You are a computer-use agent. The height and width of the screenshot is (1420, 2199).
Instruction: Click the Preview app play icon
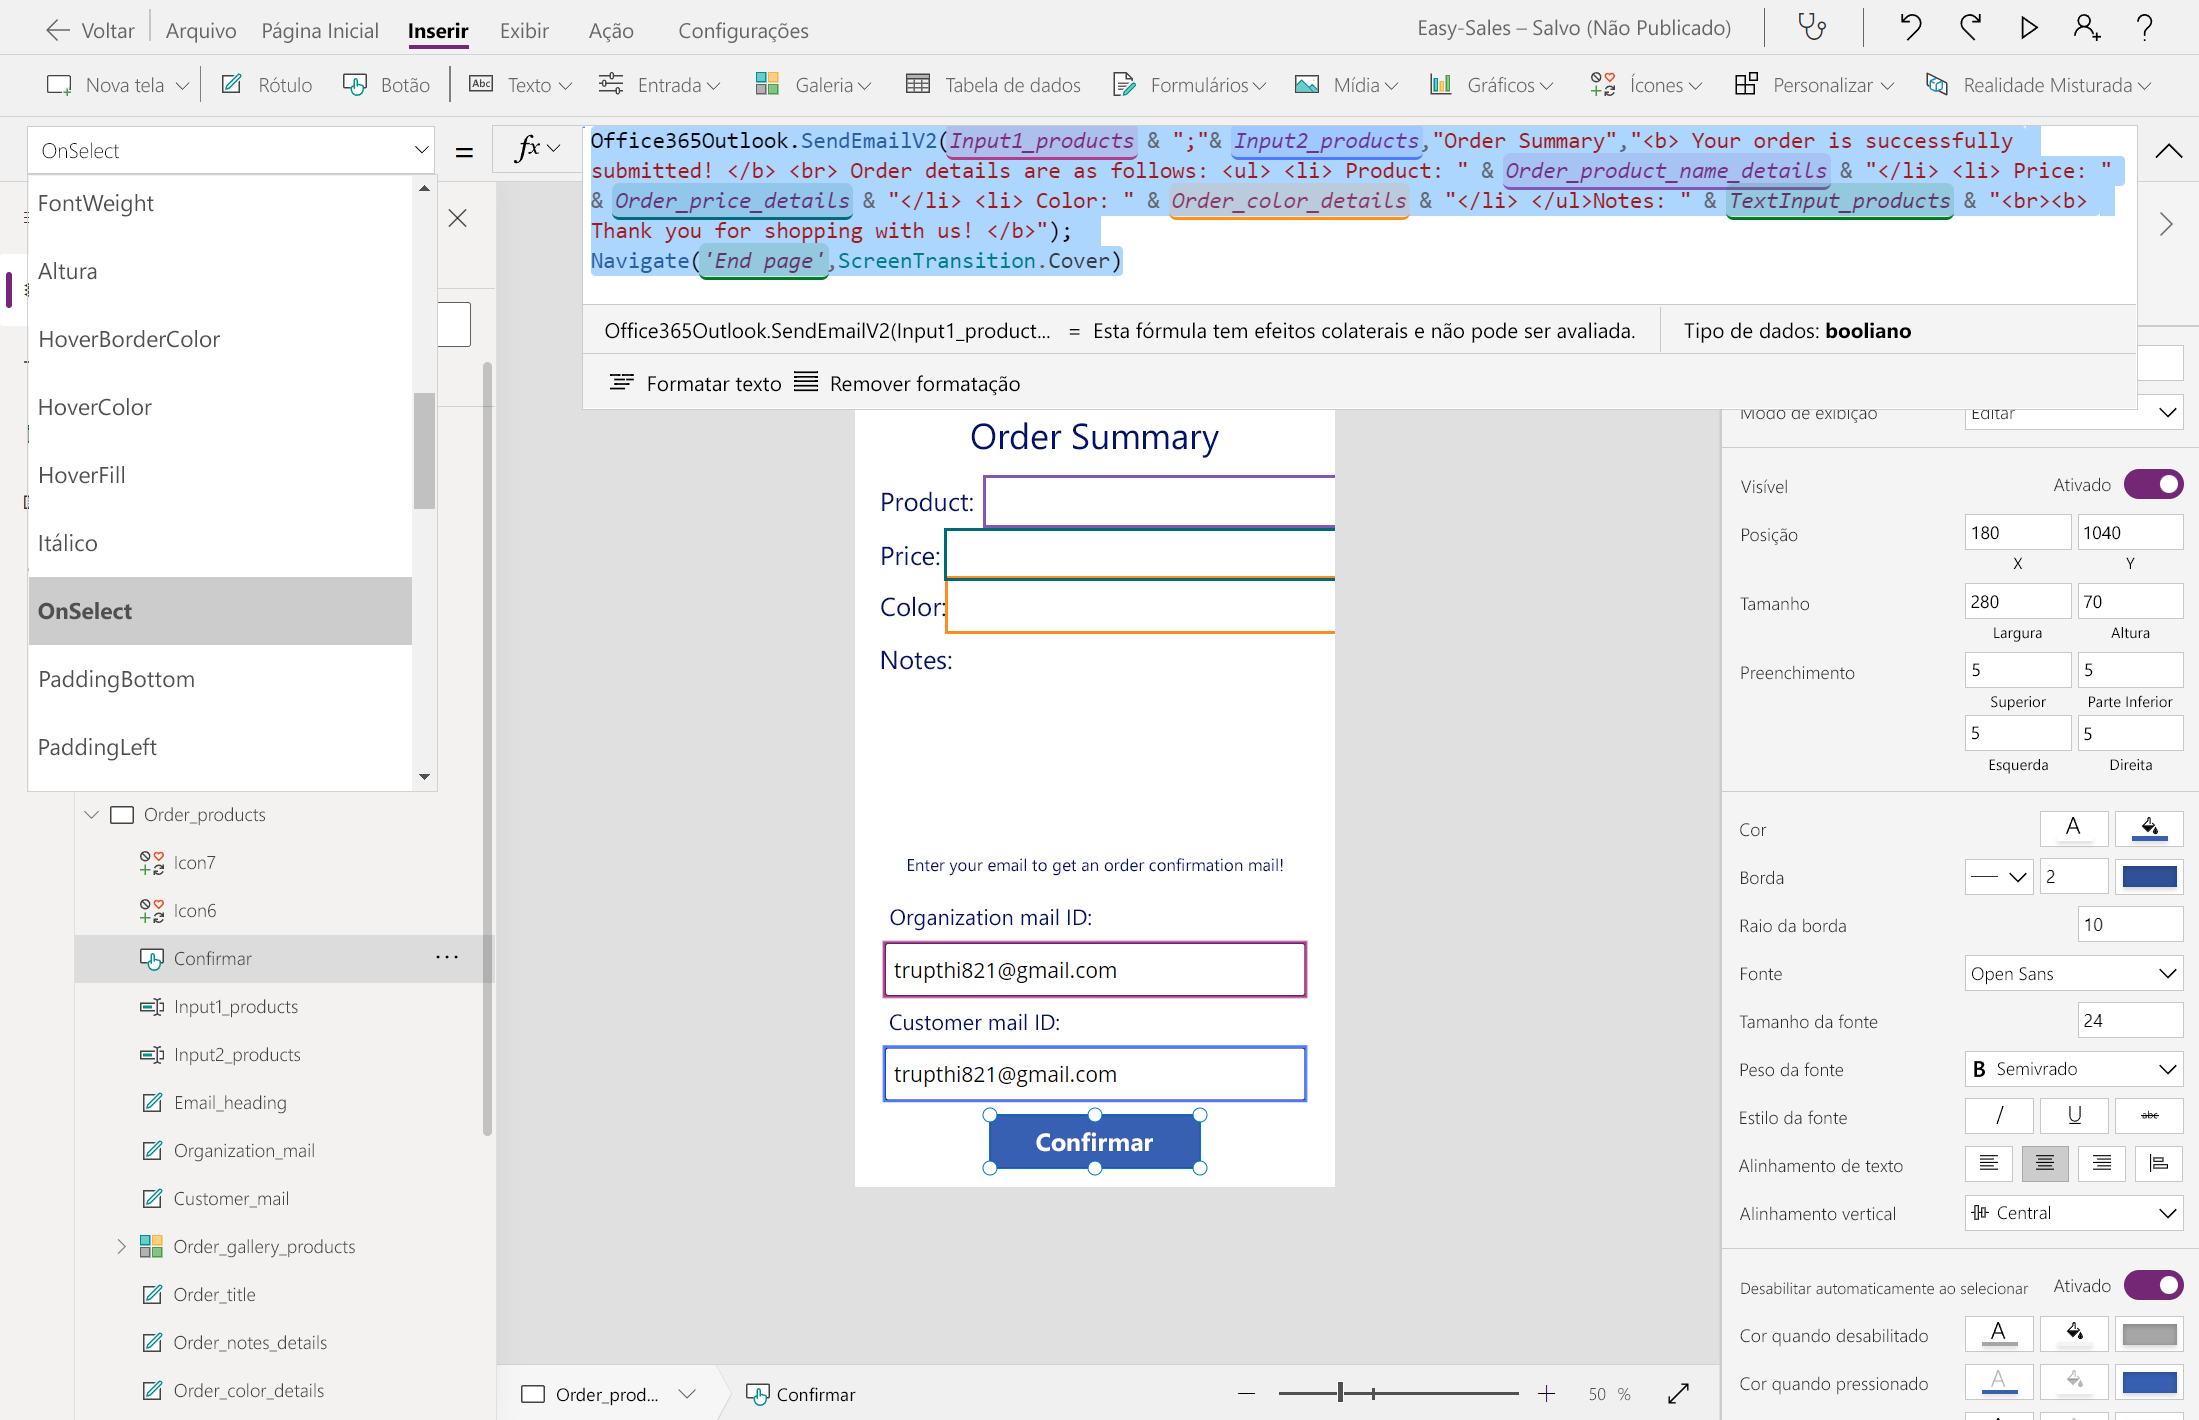[x=2028, y=27]
